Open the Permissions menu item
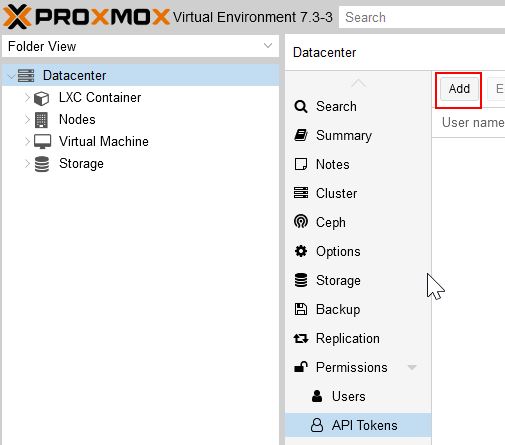 [x=358, y=367]
